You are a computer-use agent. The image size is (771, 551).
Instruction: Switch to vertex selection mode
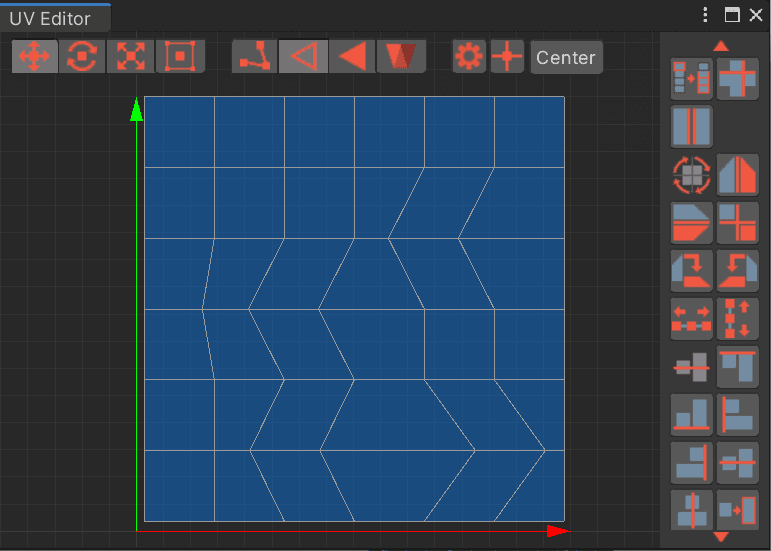coord(255,56)
